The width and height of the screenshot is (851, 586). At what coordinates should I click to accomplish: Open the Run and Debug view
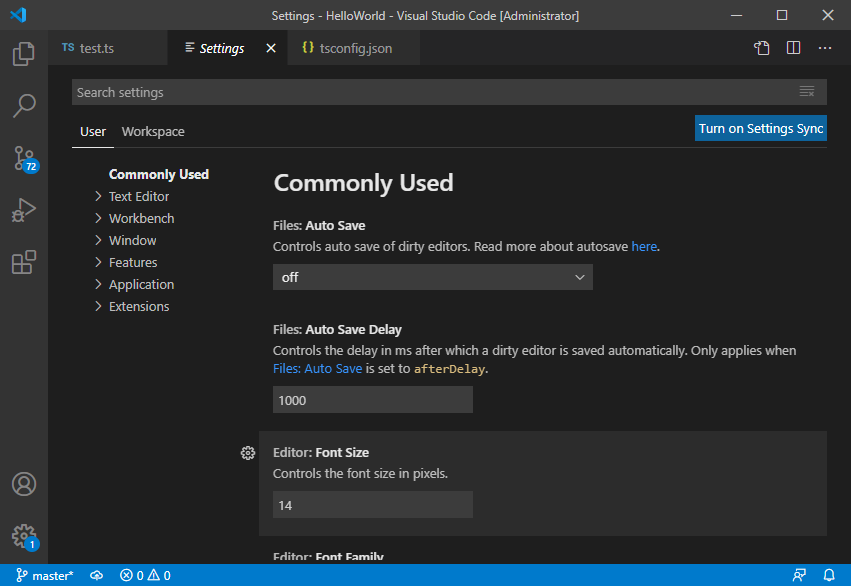[x=24, y=210]
